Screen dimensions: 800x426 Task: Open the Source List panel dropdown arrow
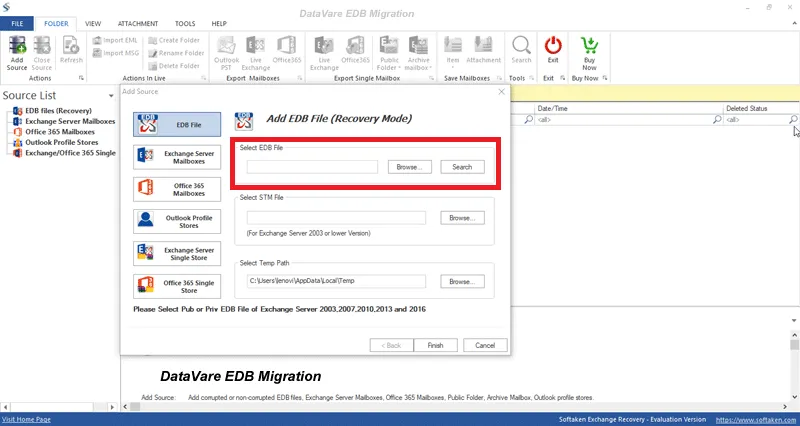pyautogui.click(x=111, y=96)
